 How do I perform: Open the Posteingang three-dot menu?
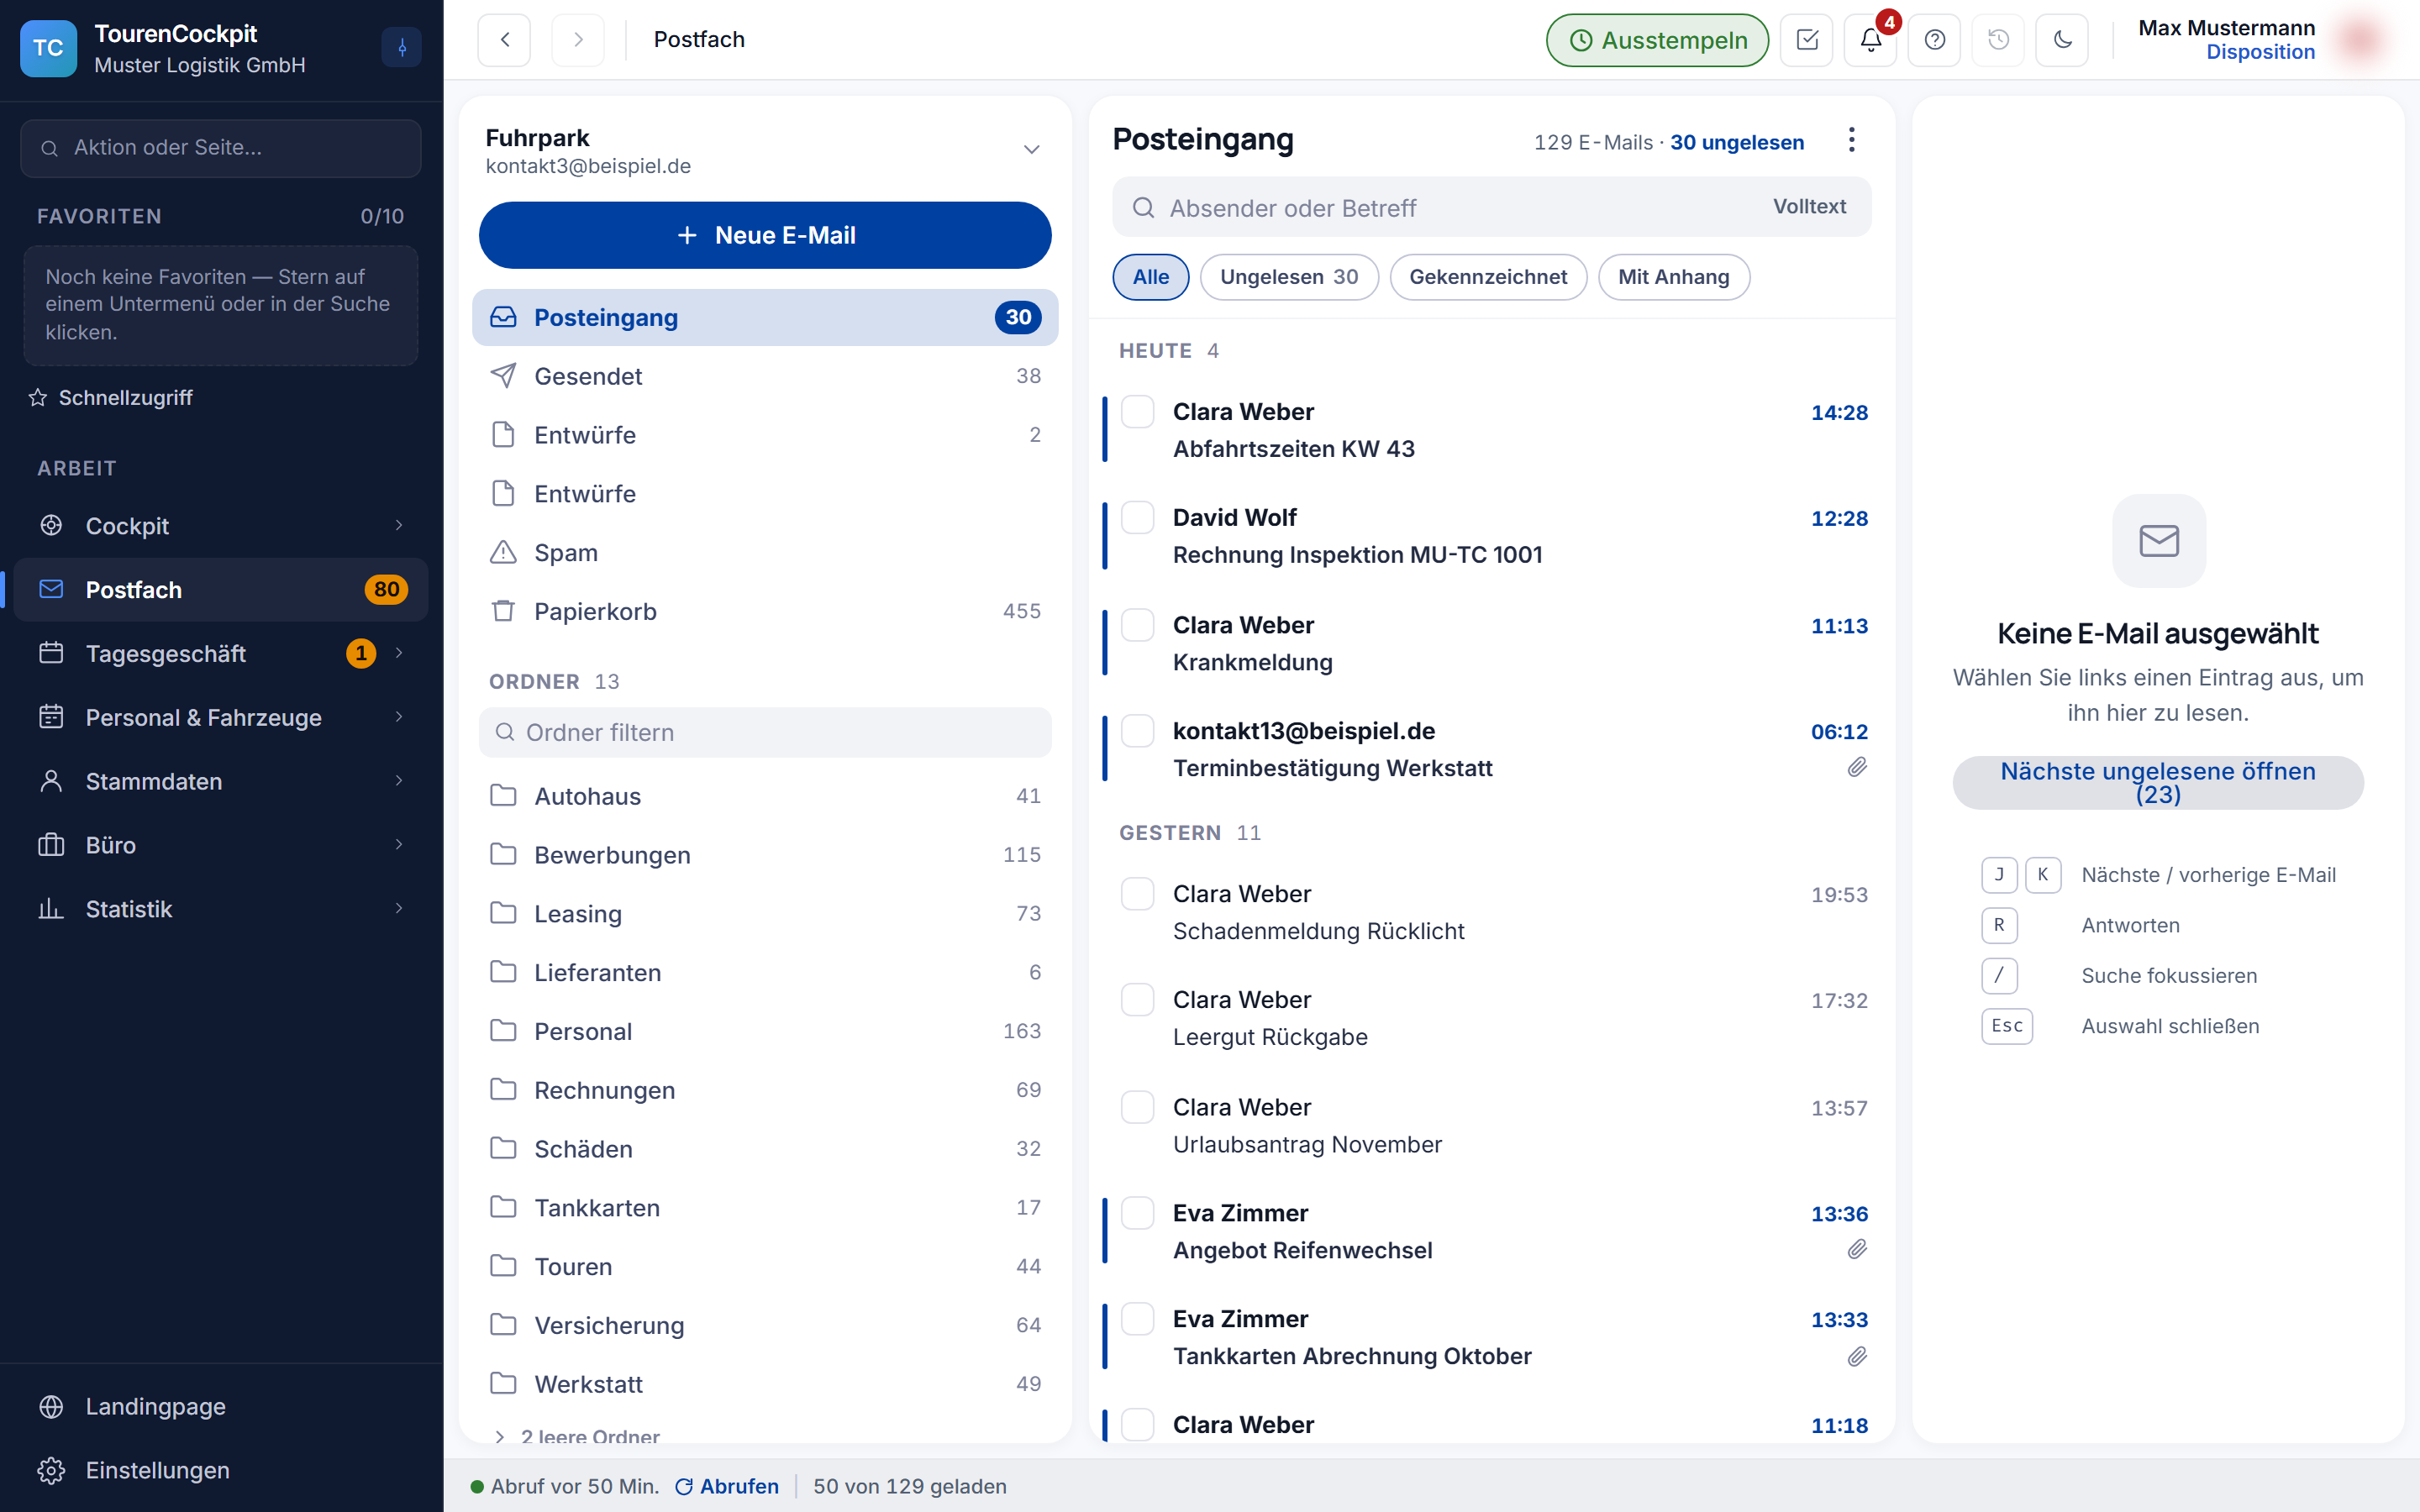1851,140
